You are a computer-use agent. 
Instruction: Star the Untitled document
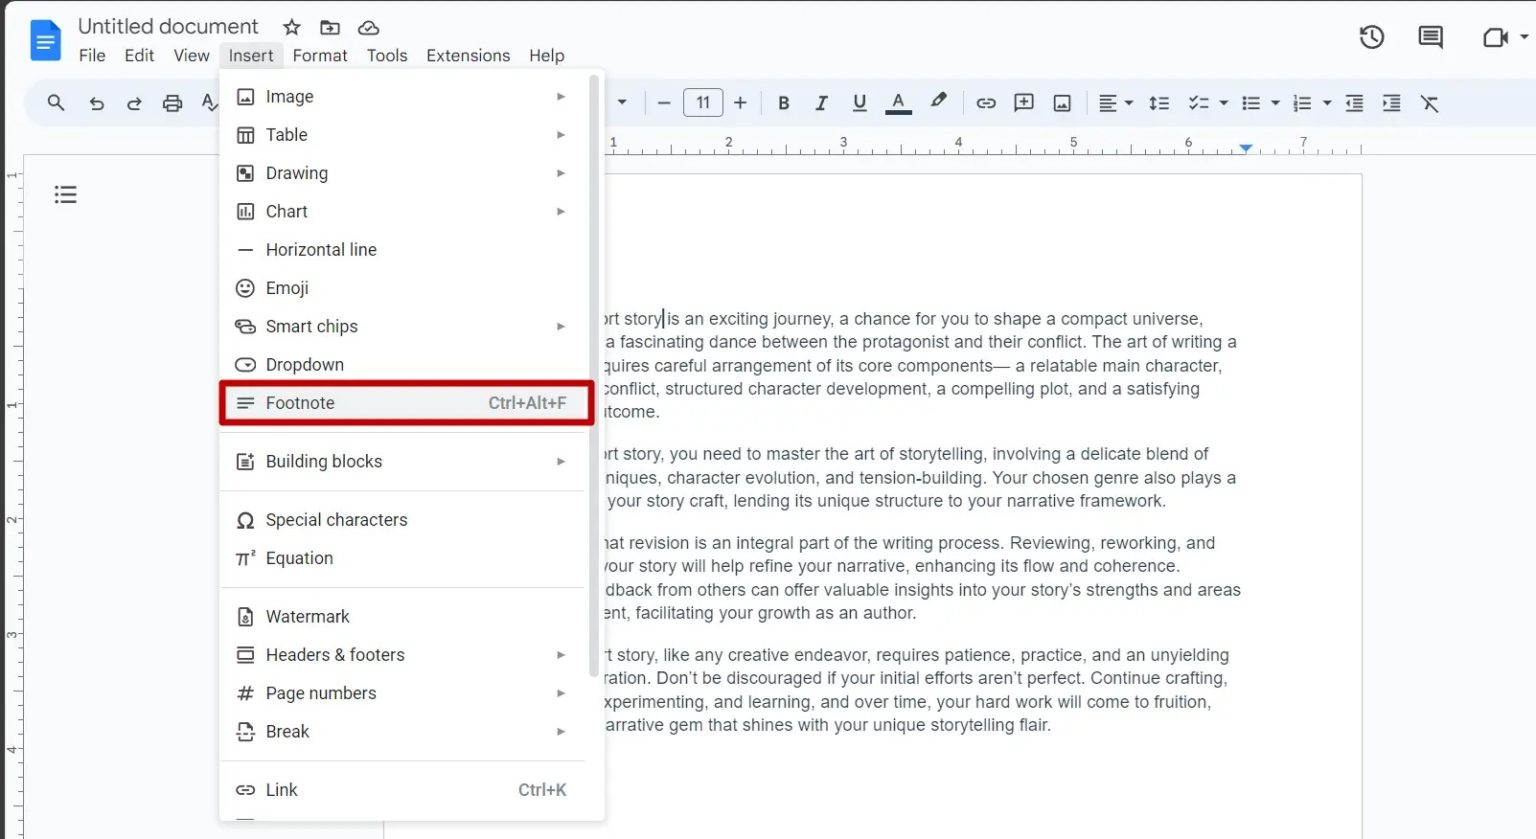tap(291, 27)
